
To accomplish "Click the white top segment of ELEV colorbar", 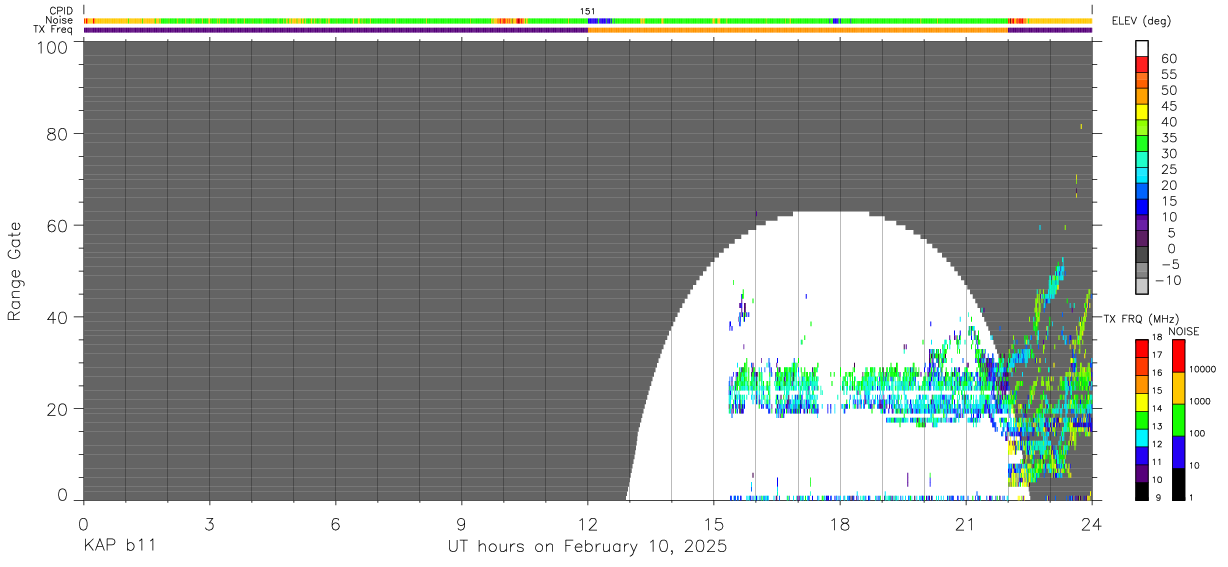I will pos(1142,49).
